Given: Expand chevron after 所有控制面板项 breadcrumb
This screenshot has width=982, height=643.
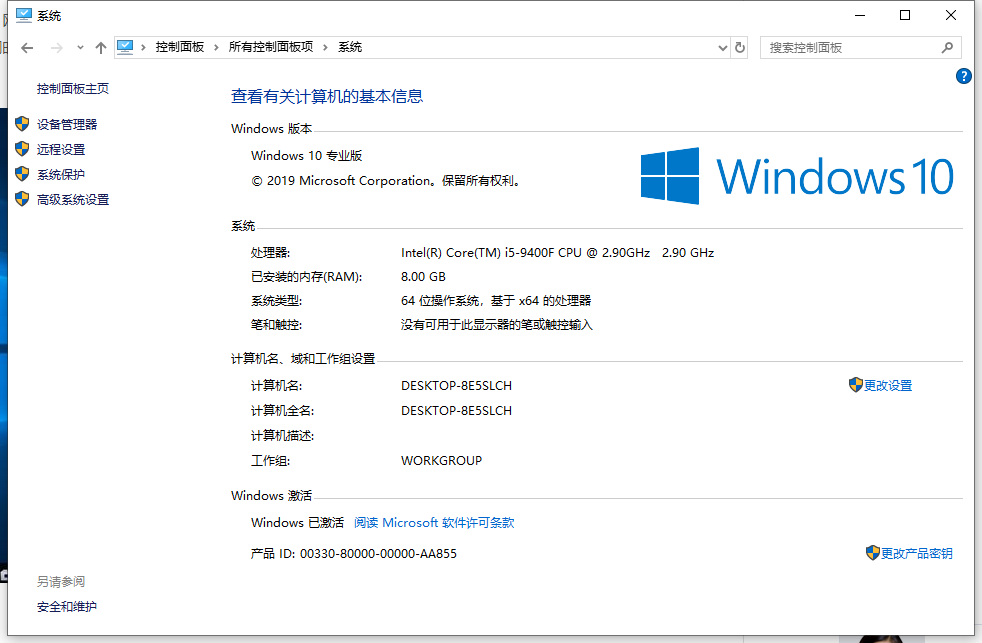Looking at the screenshot, I should coord(325,48).
